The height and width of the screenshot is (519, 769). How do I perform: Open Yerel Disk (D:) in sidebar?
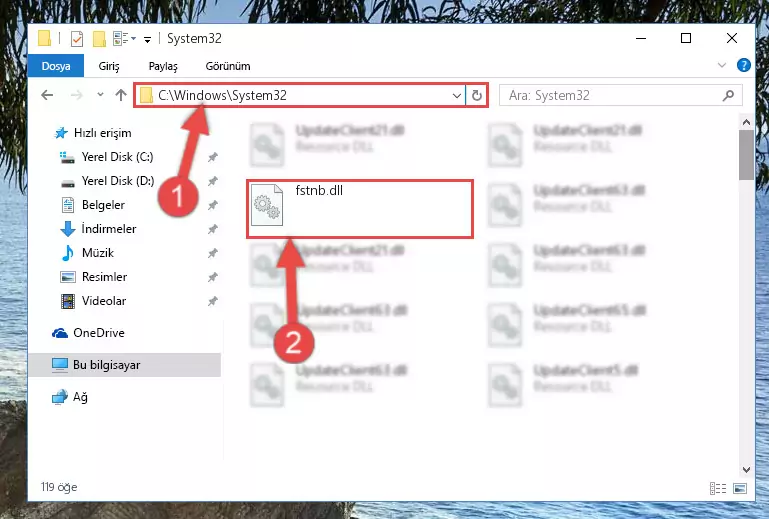(x=118, y=181)
